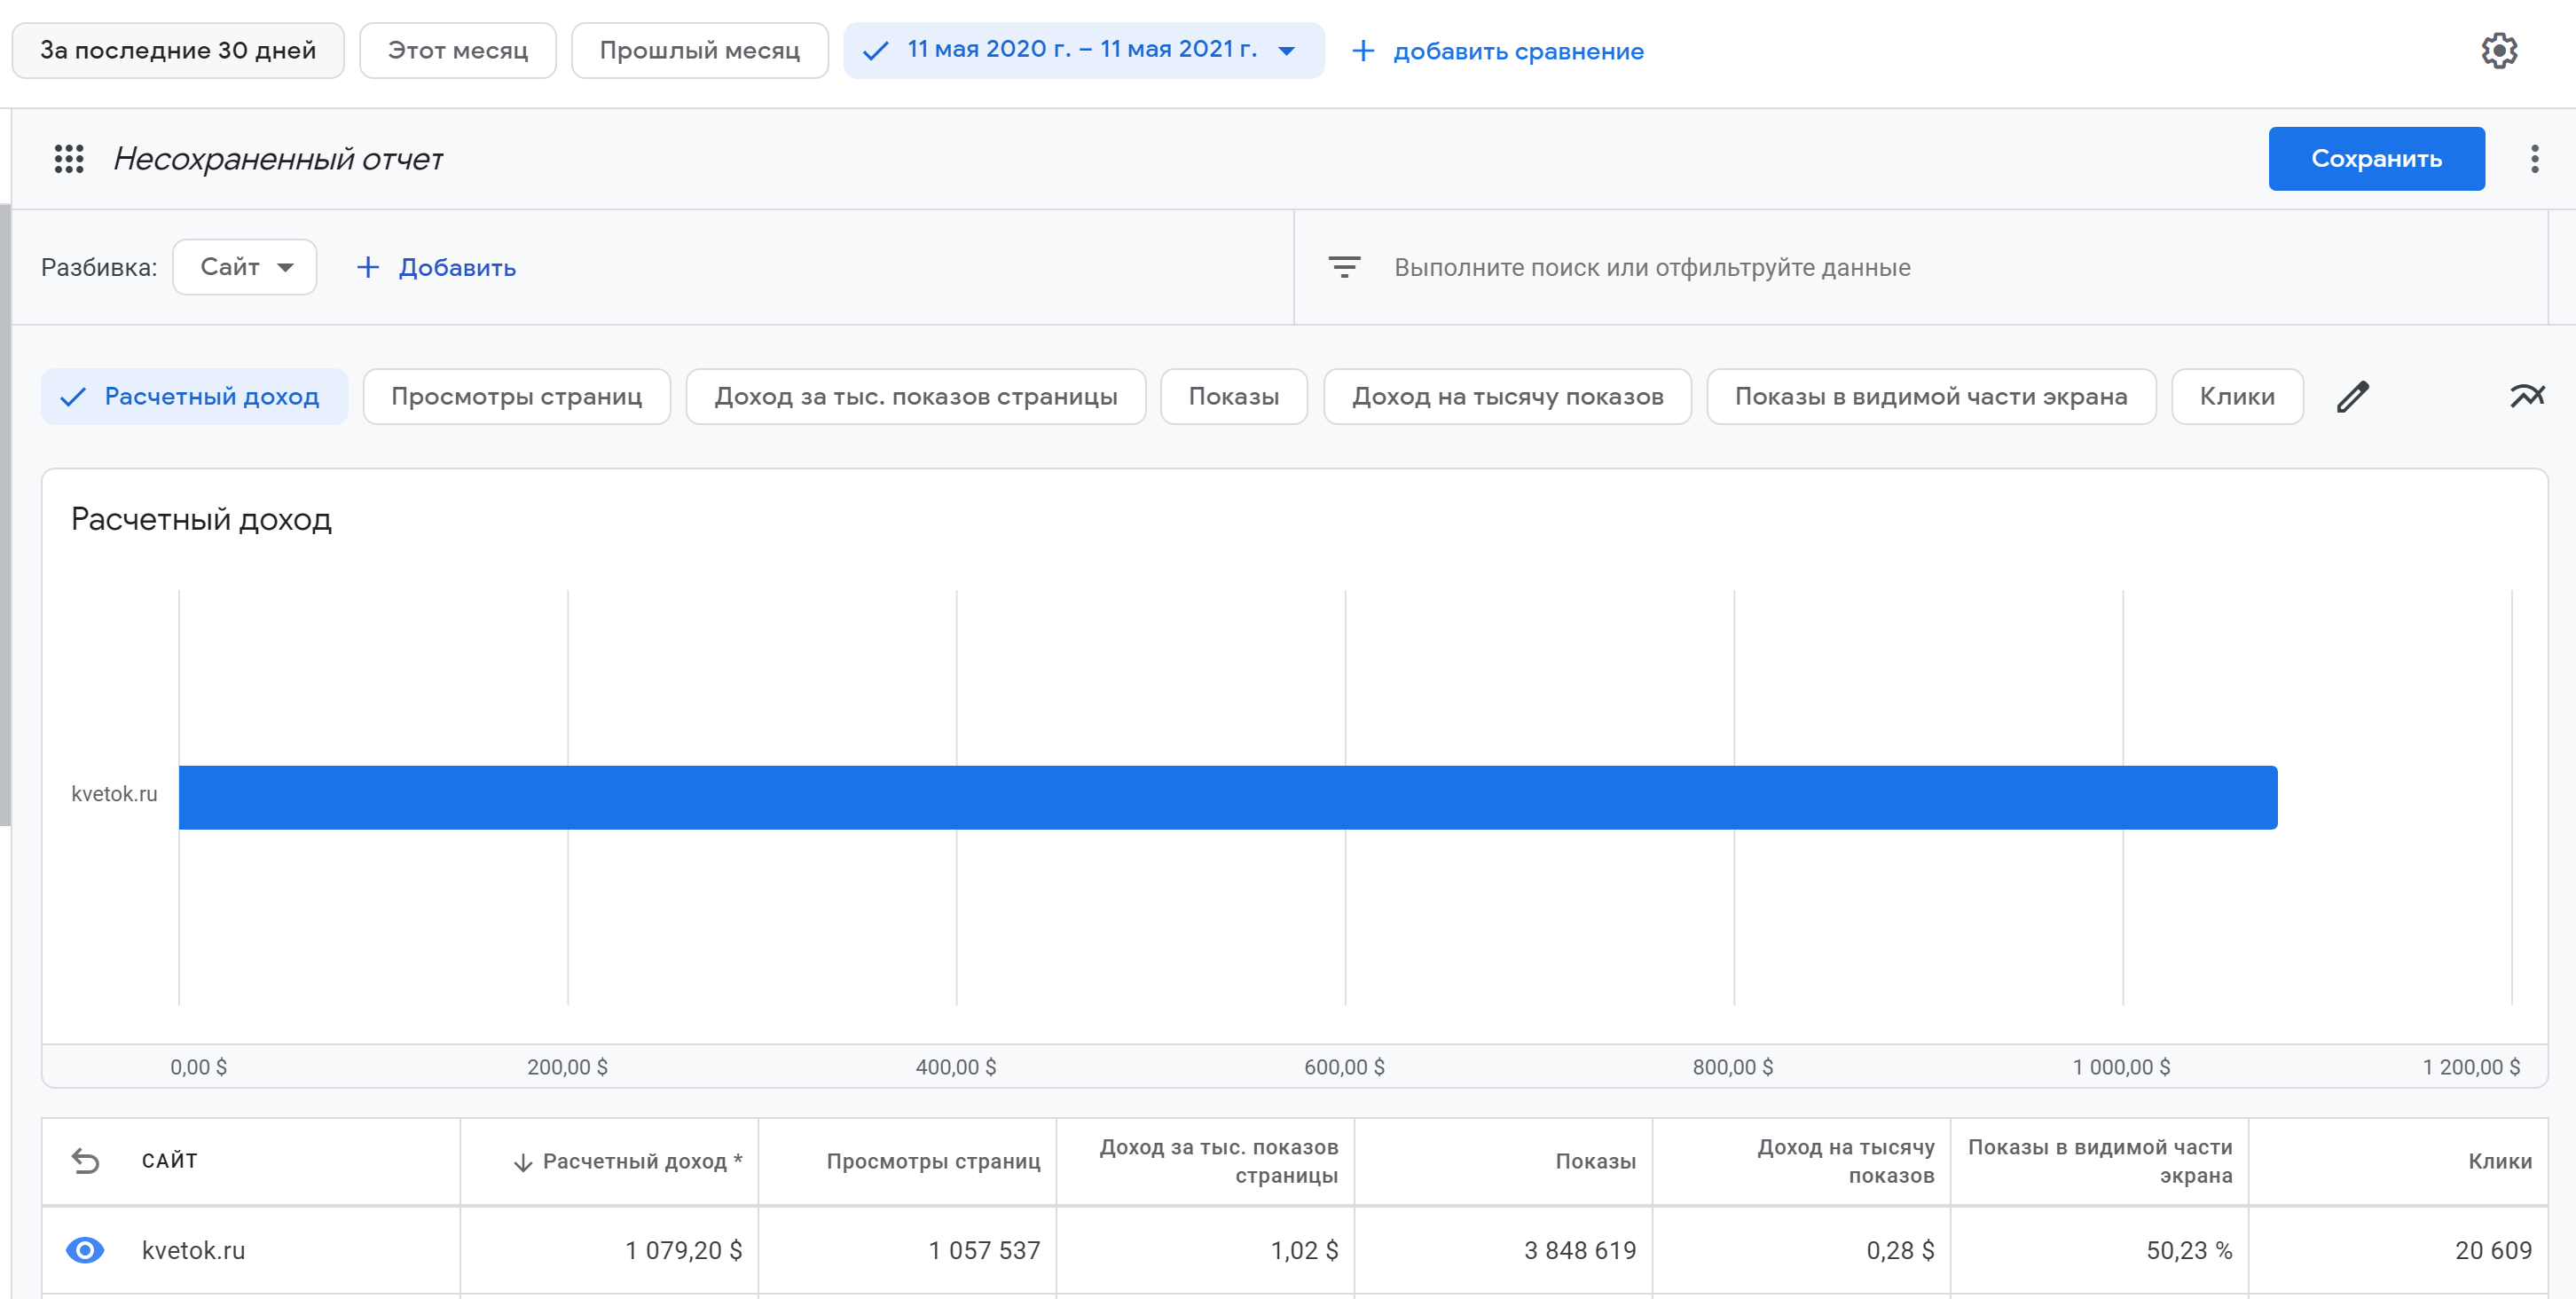
Task: Click the undo arrow in table header
Action: click(86, 1160)
